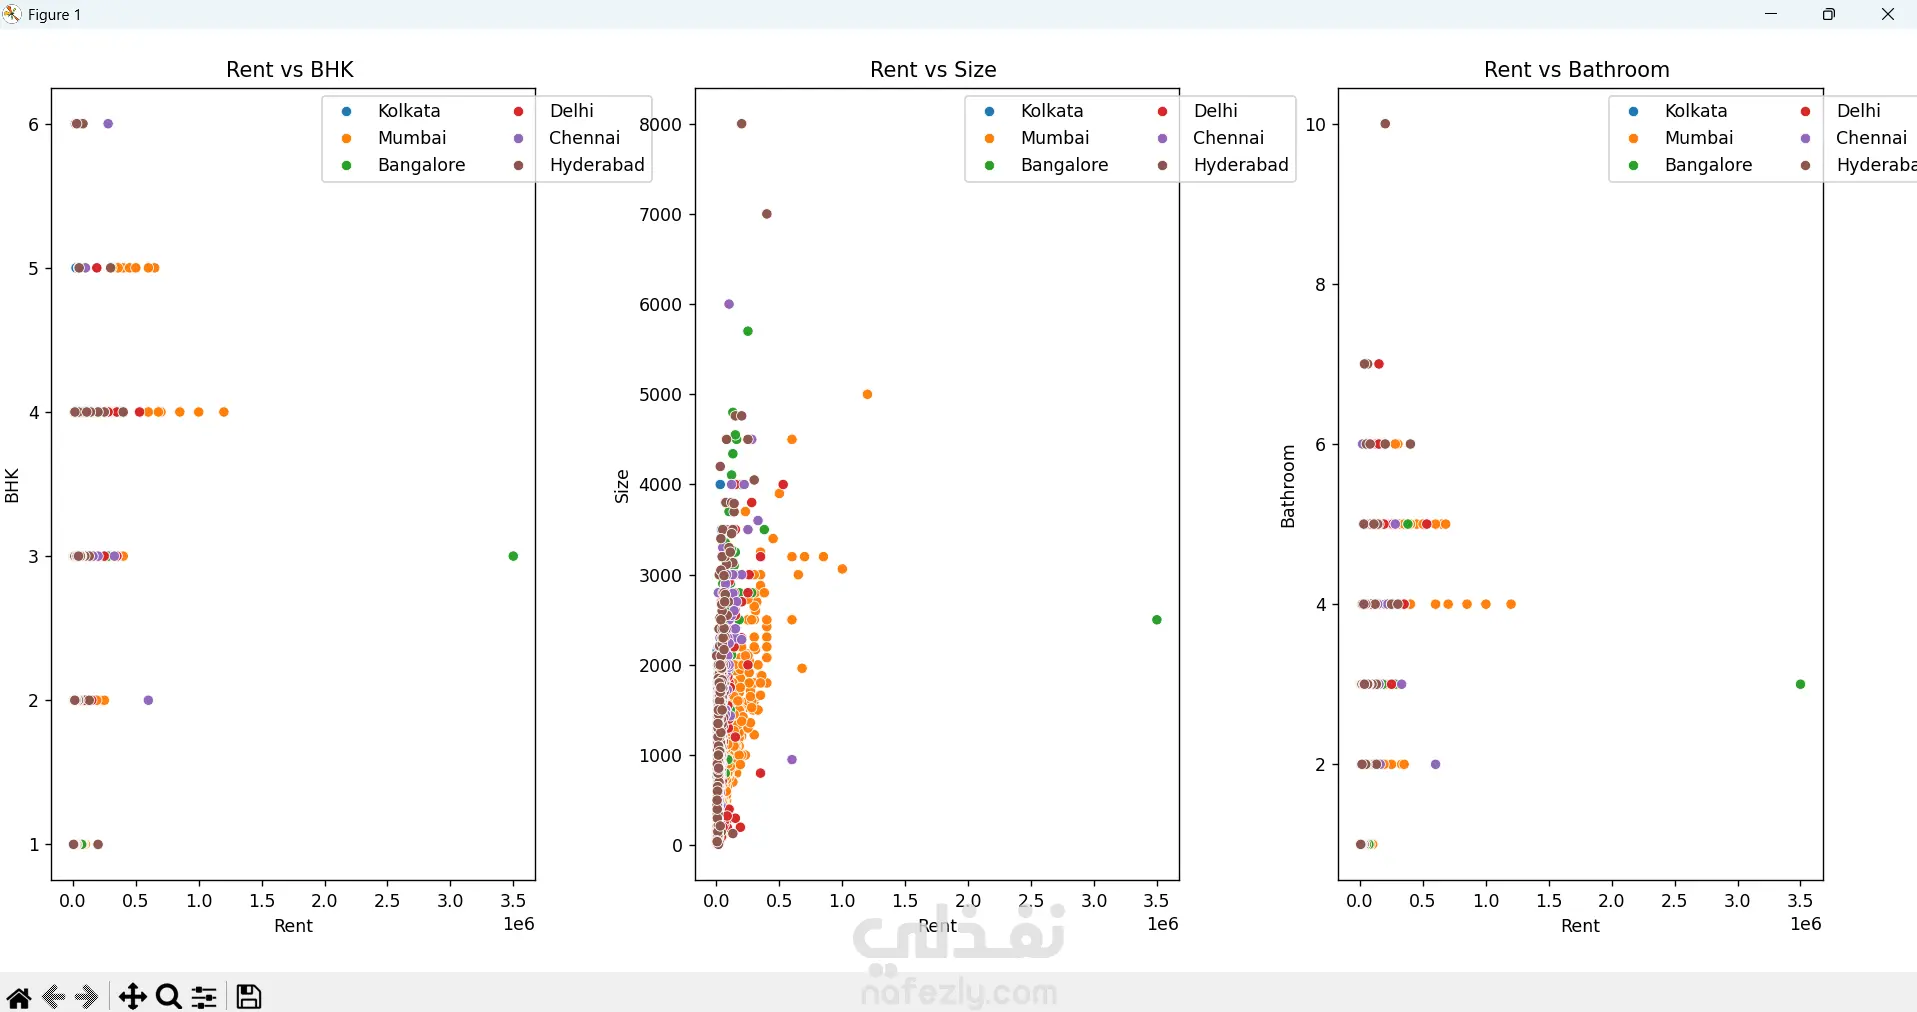1917x1012 pixels.
Task: Activate the Pan axes tool
Action: point(132,997)
